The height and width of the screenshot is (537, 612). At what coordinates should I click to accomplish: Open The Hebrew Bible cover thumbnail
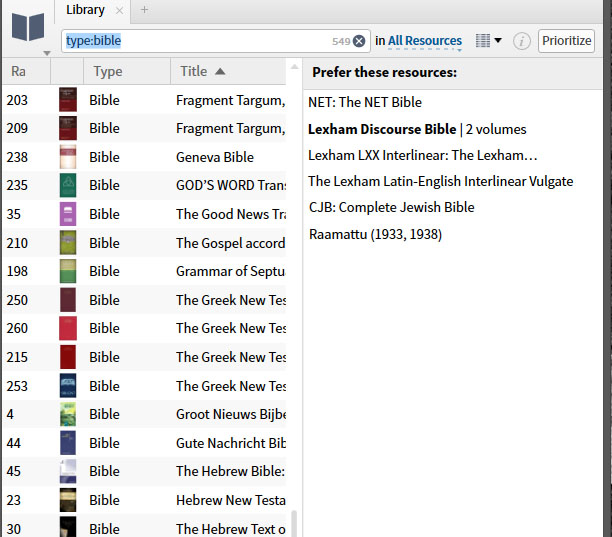pyautogui.click(x=68, y=471)
